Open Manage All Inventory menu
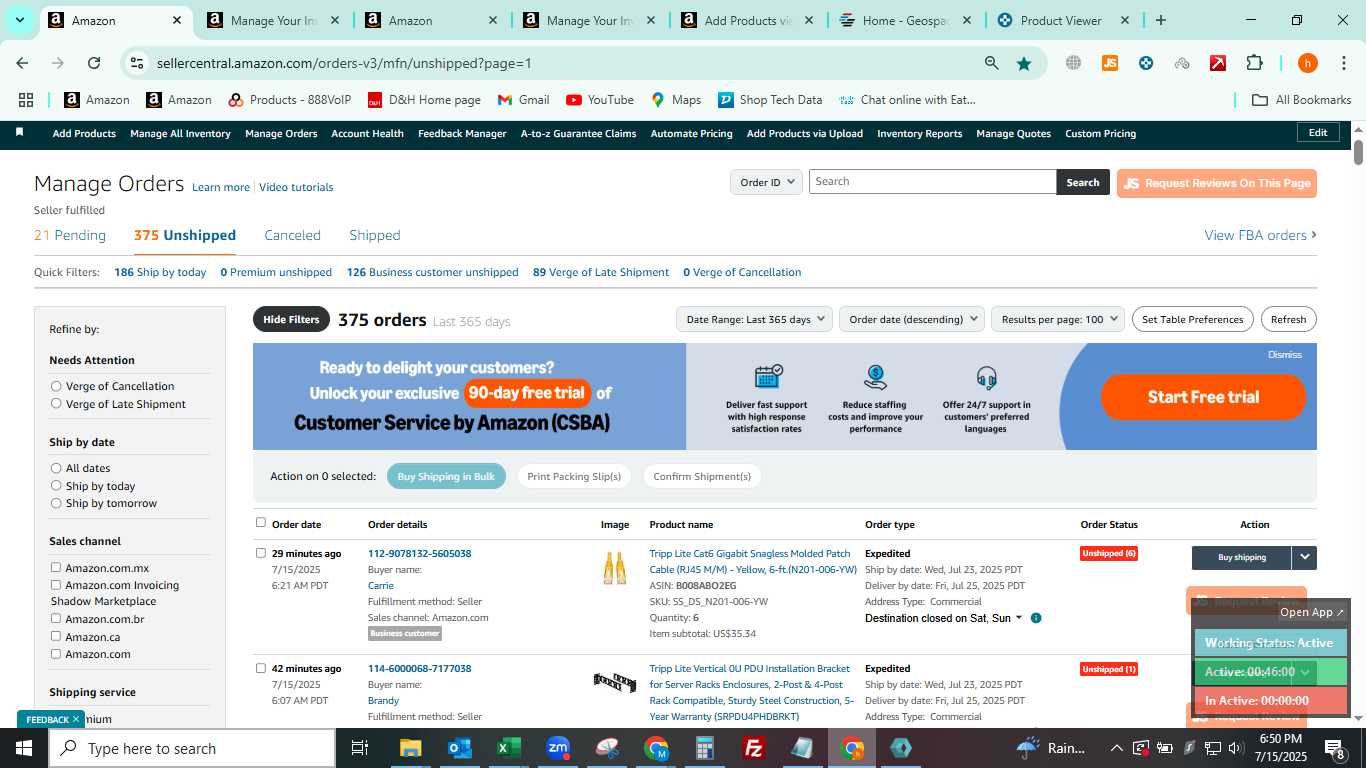Viewport: 1366px width, 768px height. pos(180,133)
